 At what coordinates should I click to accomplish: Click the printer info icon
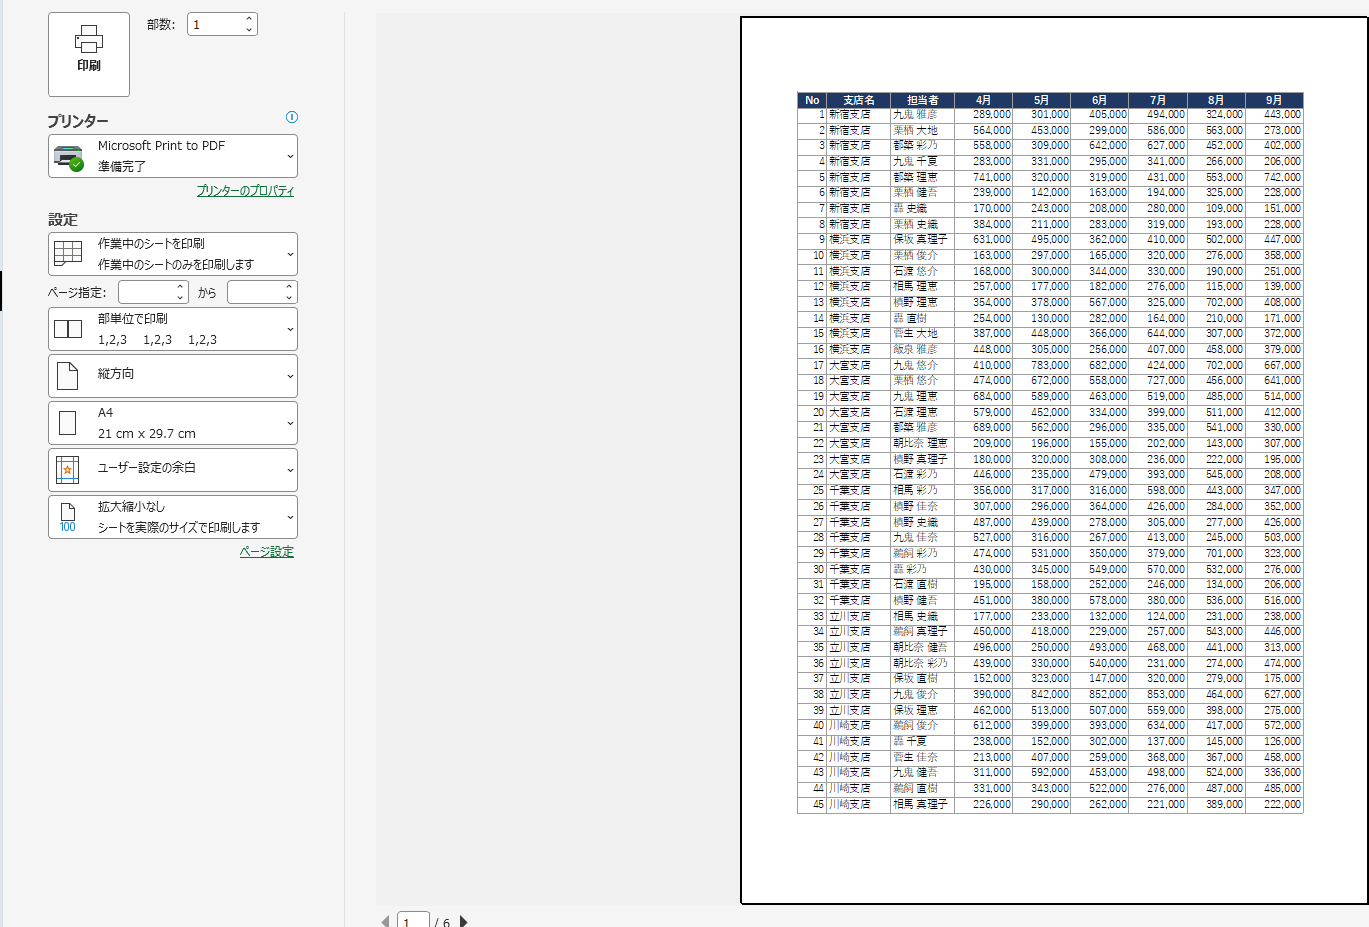[292, 117]
